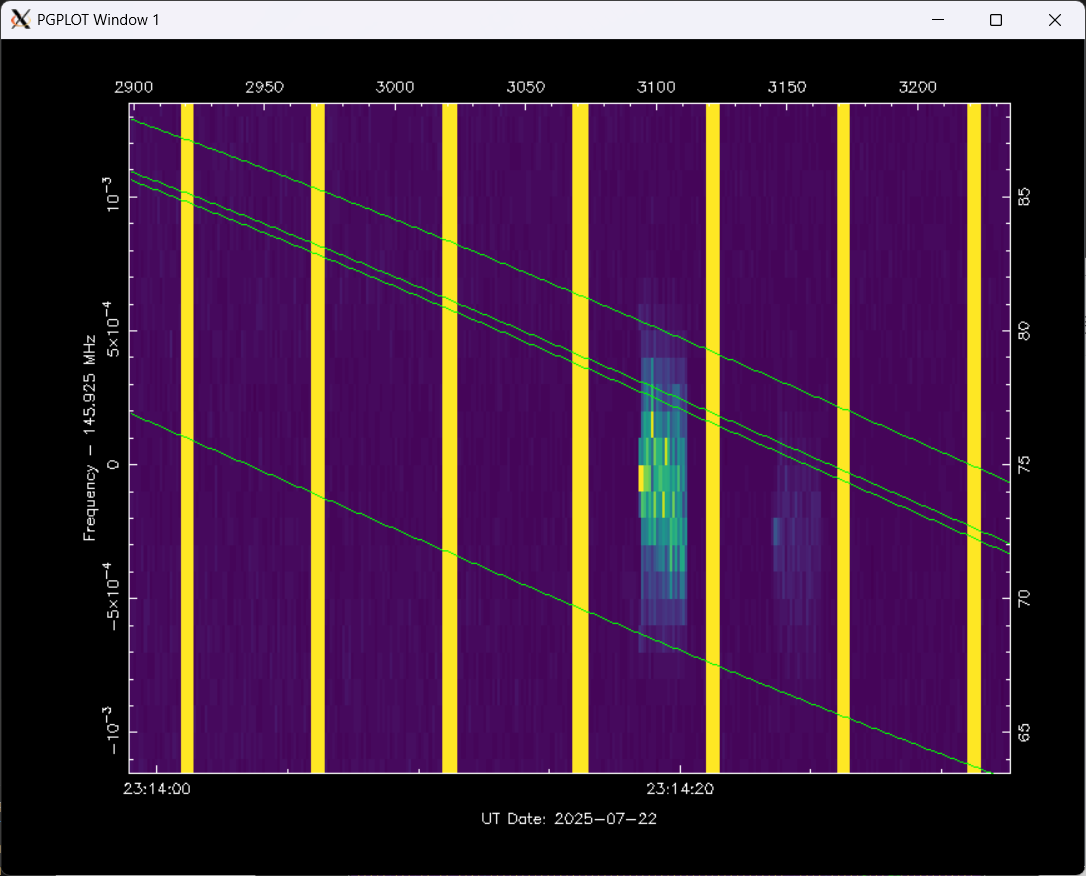Click the yellow vertical band near 3220
This screenshot has height=876, width=1086.
tap(974, 438)
